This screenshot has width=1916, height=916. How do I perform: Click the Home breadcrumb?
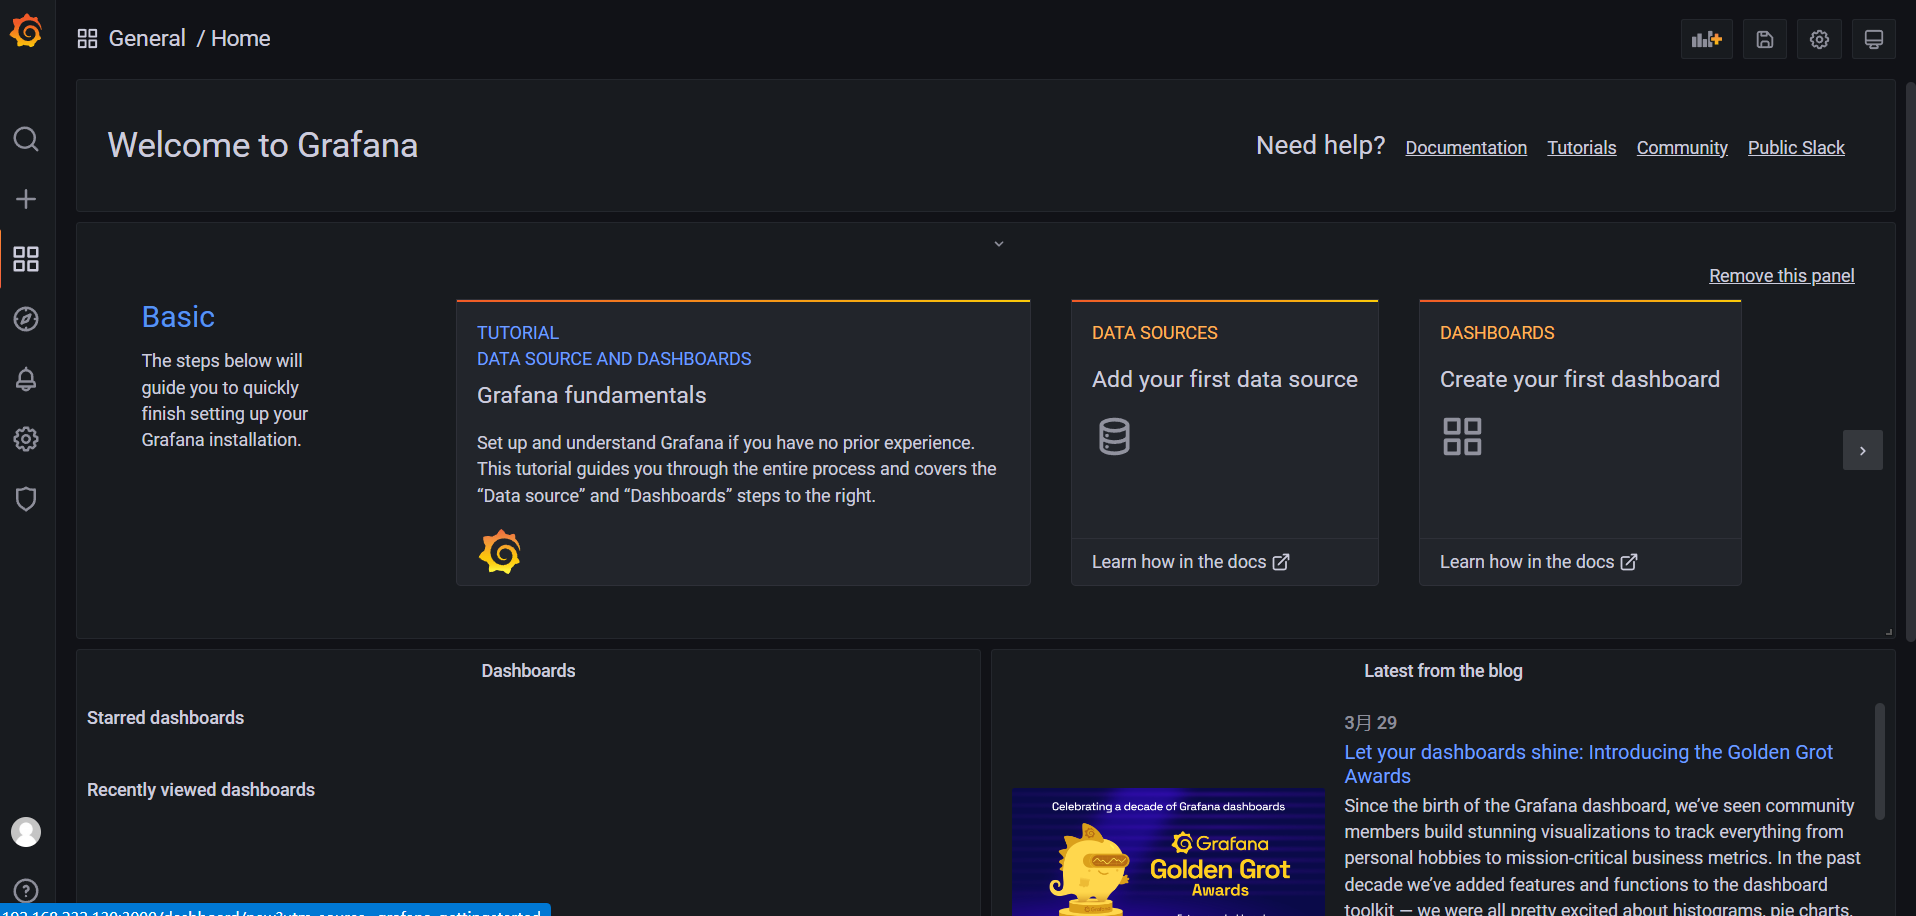(241, 38)
